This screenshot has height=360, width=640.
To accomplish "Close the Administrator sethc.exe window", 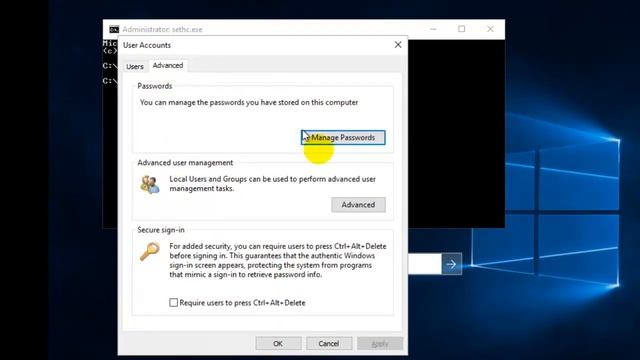I will [490, 29].
